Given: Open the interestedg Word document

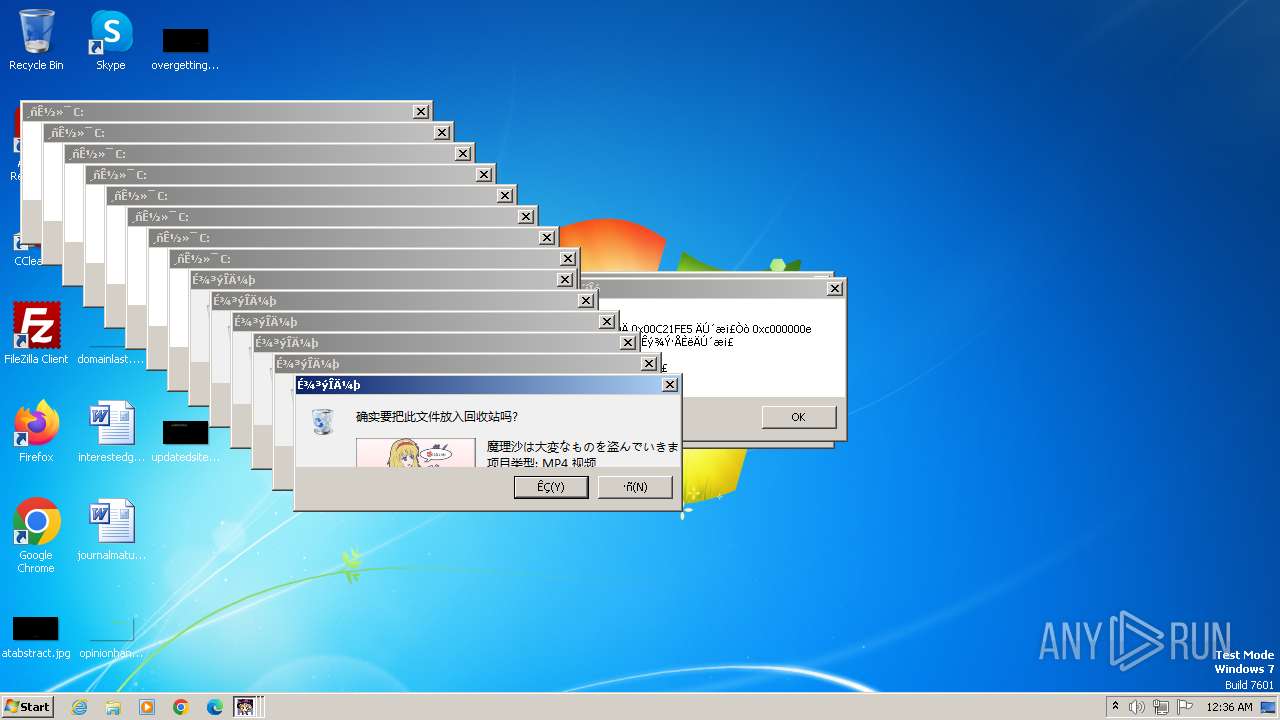Looking at the screenshot, I should 111,431.
